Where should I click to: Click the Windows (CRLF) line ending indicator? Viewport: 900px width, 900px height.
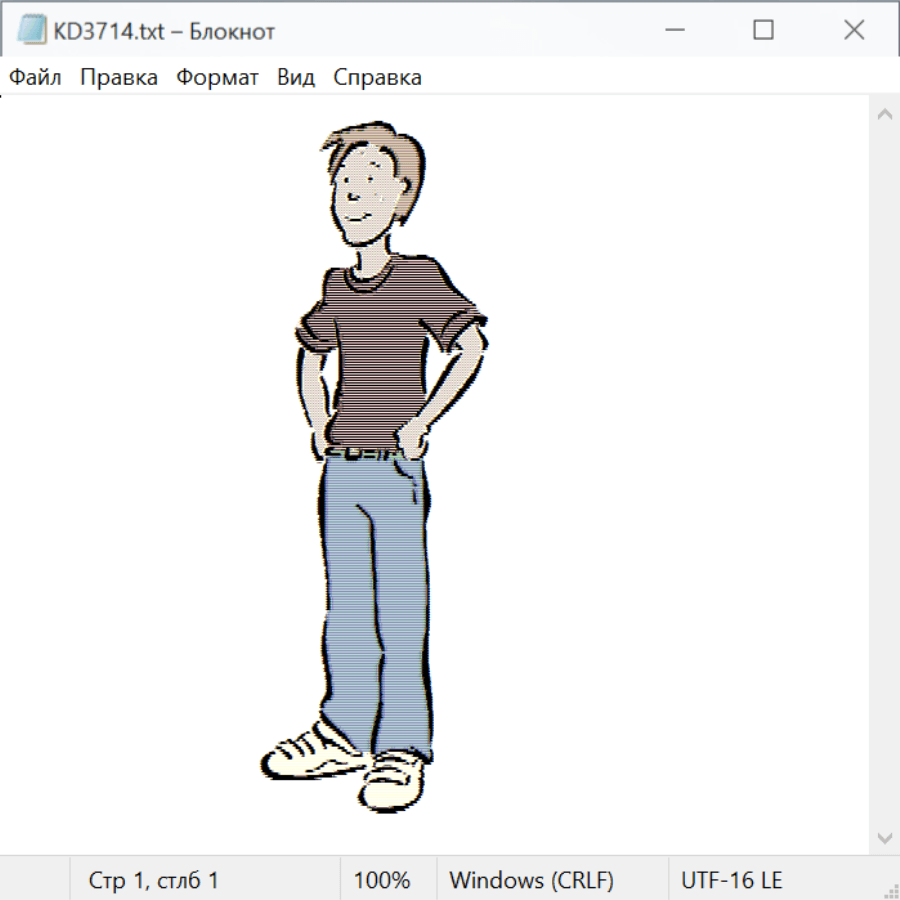(x=531, y=880)
